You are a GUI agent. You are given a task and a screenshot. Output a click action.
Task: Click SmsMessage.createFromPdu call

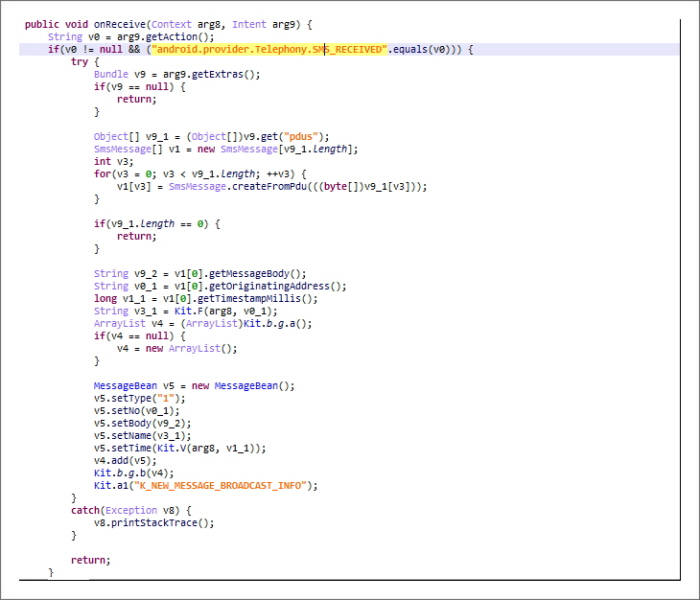pyautogui.click(x=297, y=187)
